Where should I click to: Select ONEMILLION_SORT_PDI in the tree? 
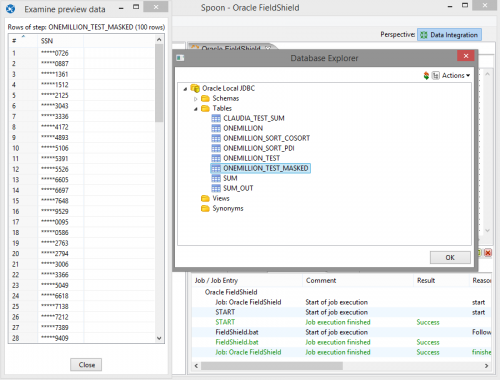point(259,148)
